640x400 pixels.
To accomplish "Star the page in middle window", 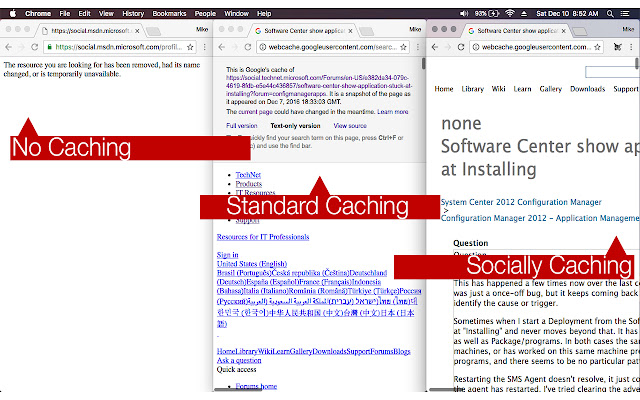I will [403, 47].
